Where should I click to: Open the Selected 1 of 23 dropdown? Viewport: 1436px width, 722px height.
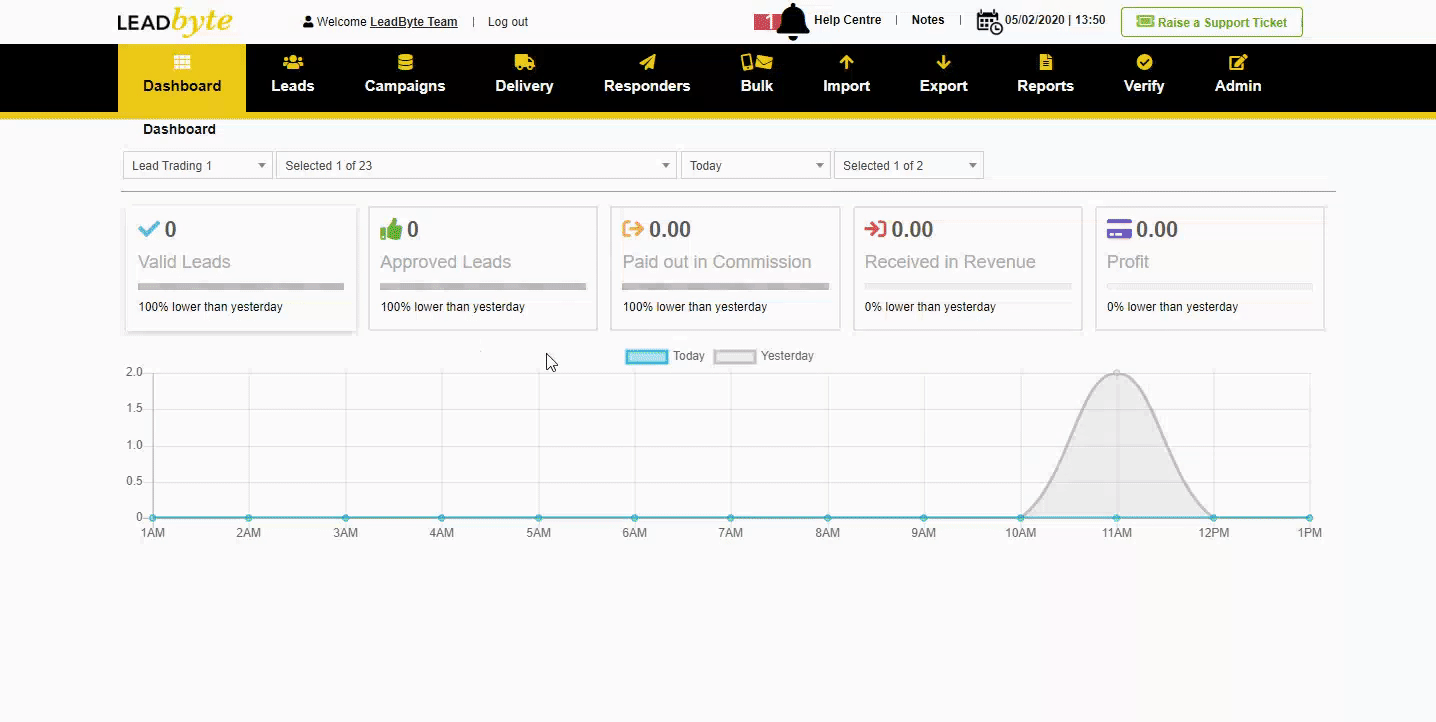pos(476,166)
